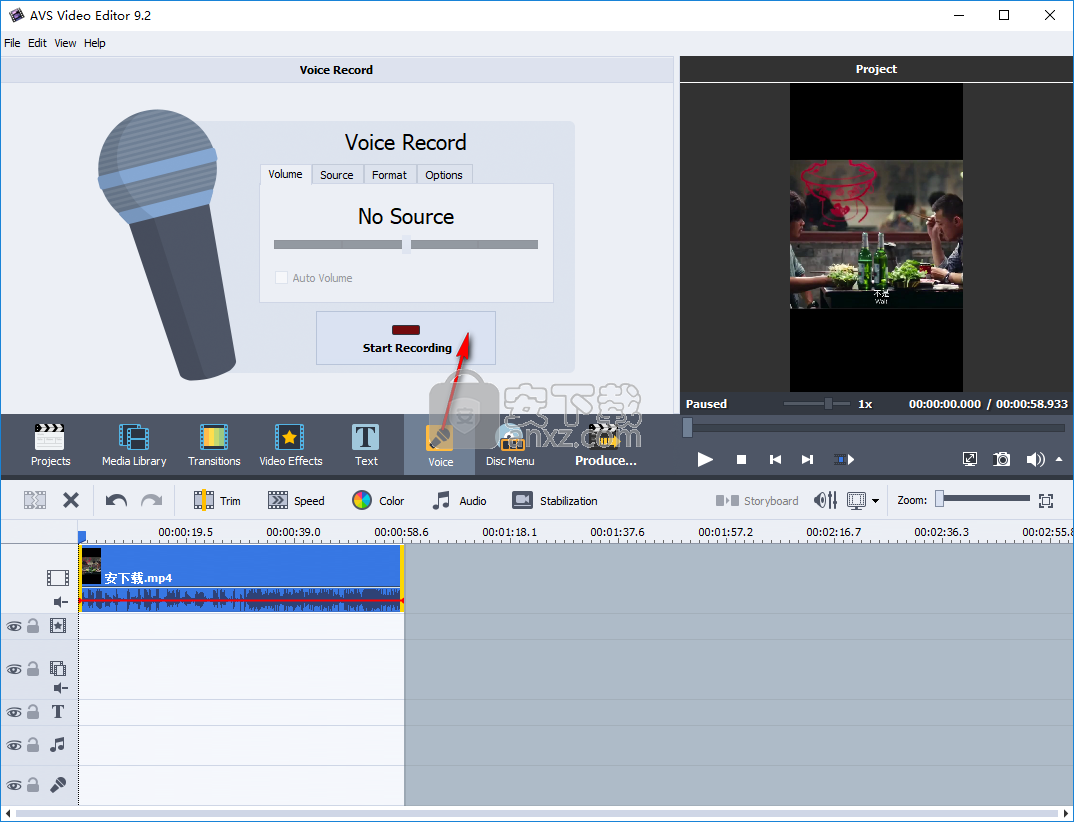This screenshot has height=822, width=1074.
Task: Open the Transitions panel
Action: click(214, 445)
